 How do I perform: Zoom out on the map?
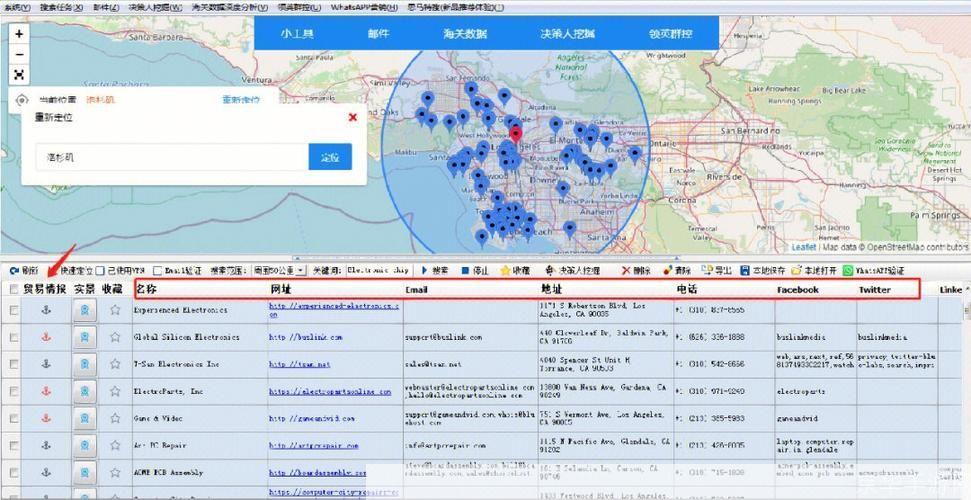(x=19, y=55)
